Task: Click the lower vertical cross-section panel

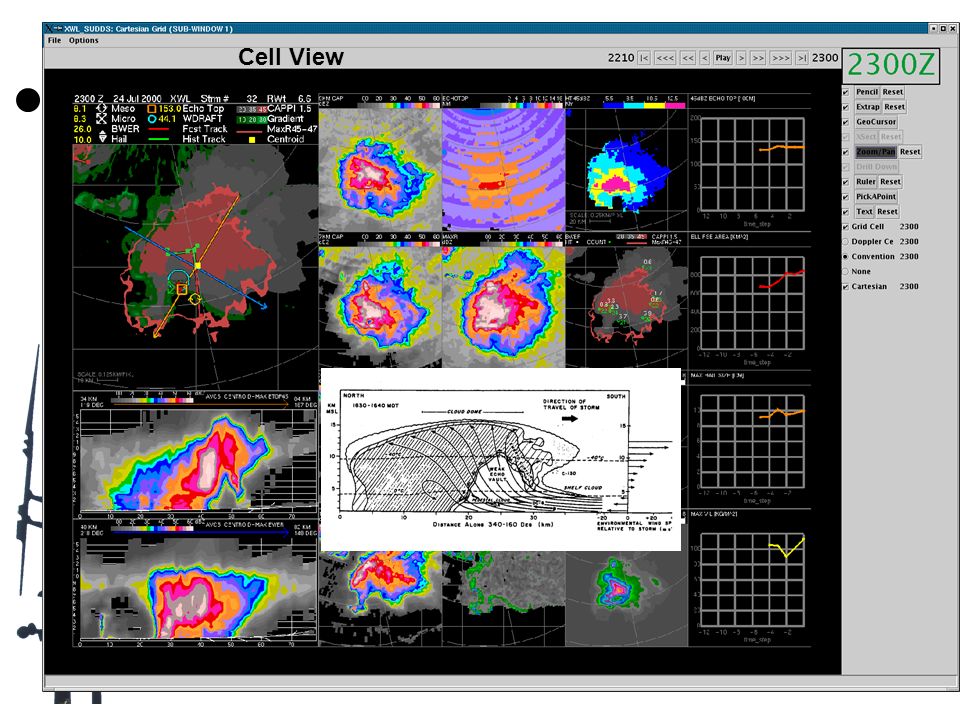Action: (x=195, y=583)
